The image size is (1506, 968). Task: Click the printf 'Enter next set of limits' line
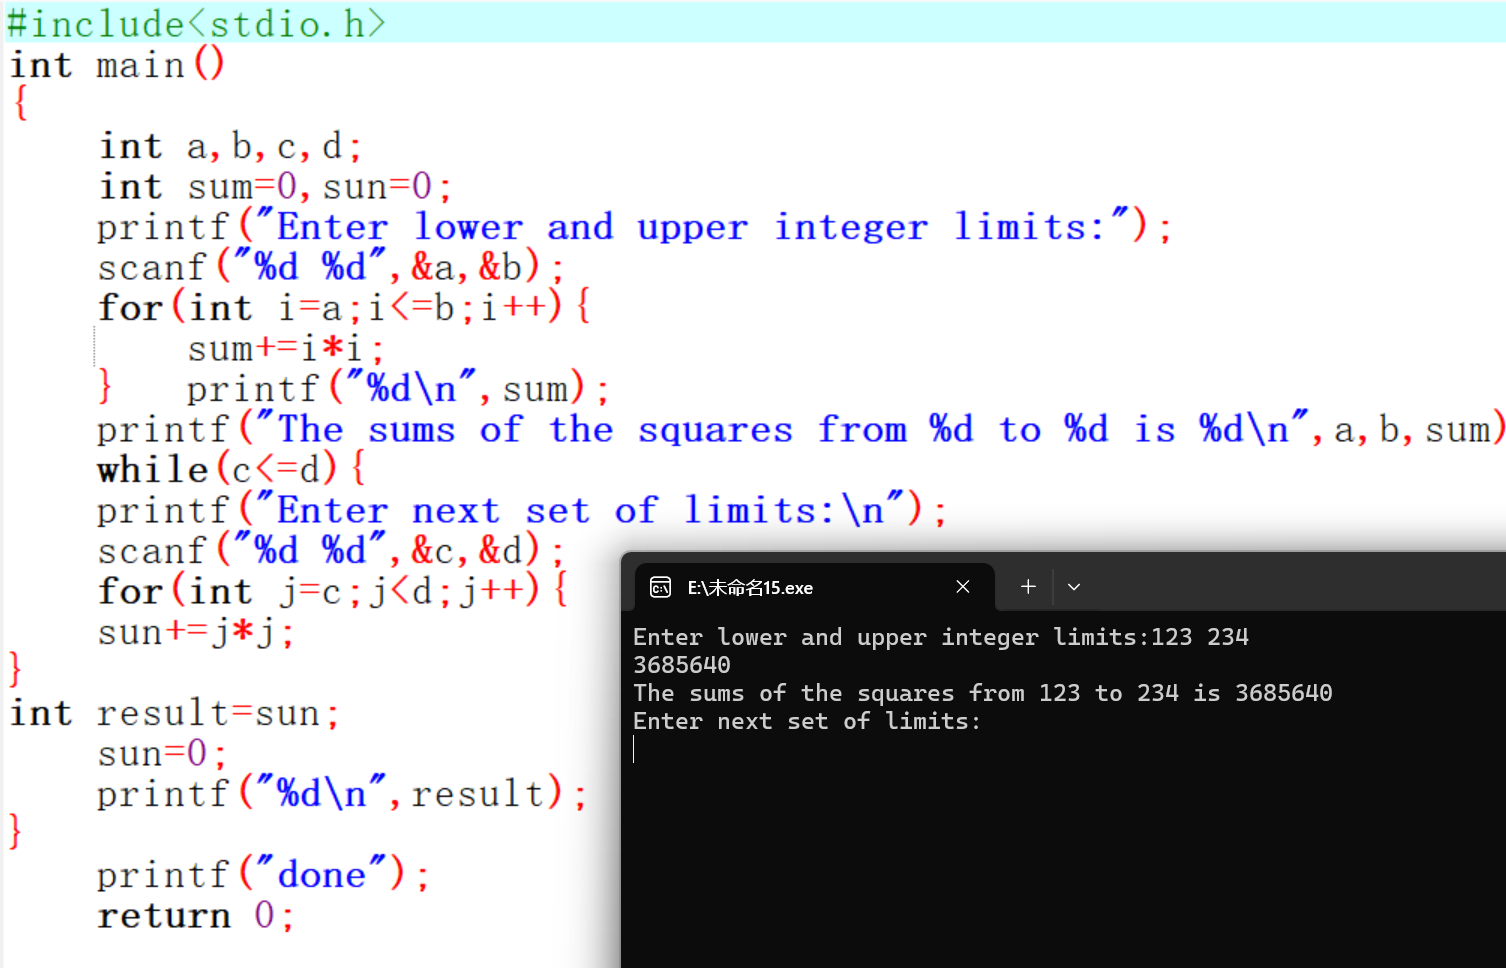pos(521,510)
